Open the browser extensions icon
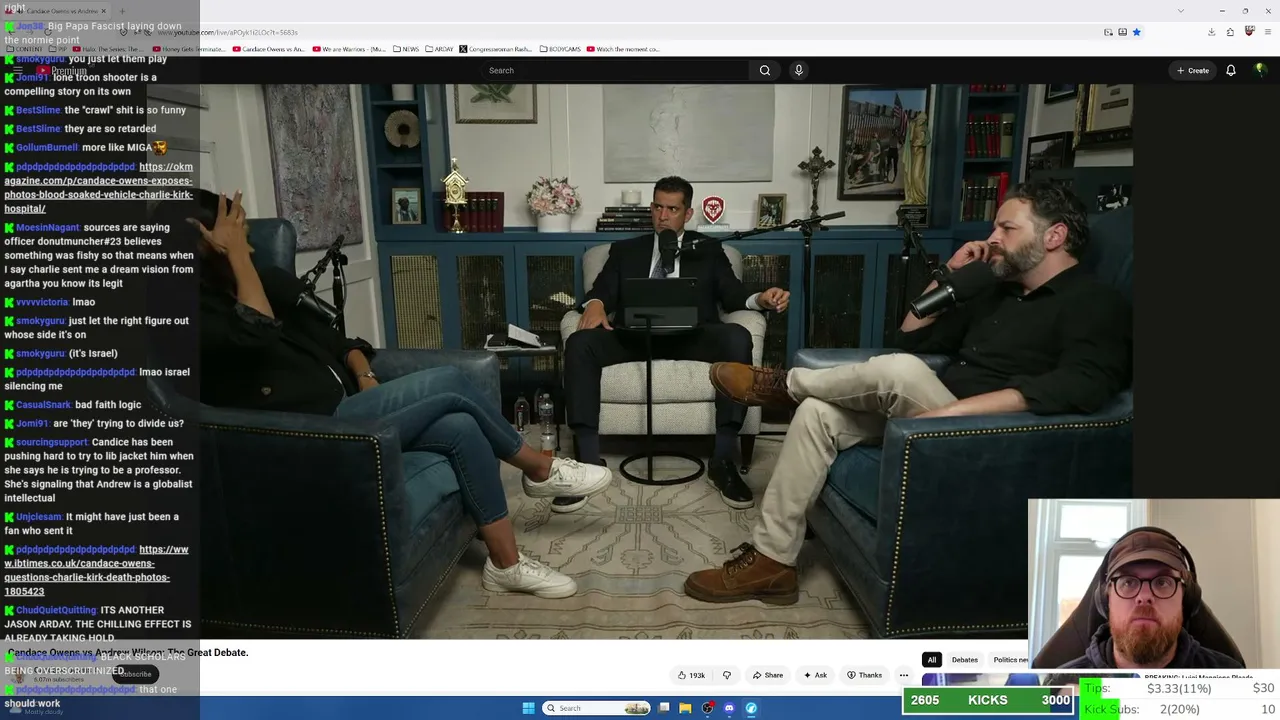1280x720 pixels. point(1230,32)
